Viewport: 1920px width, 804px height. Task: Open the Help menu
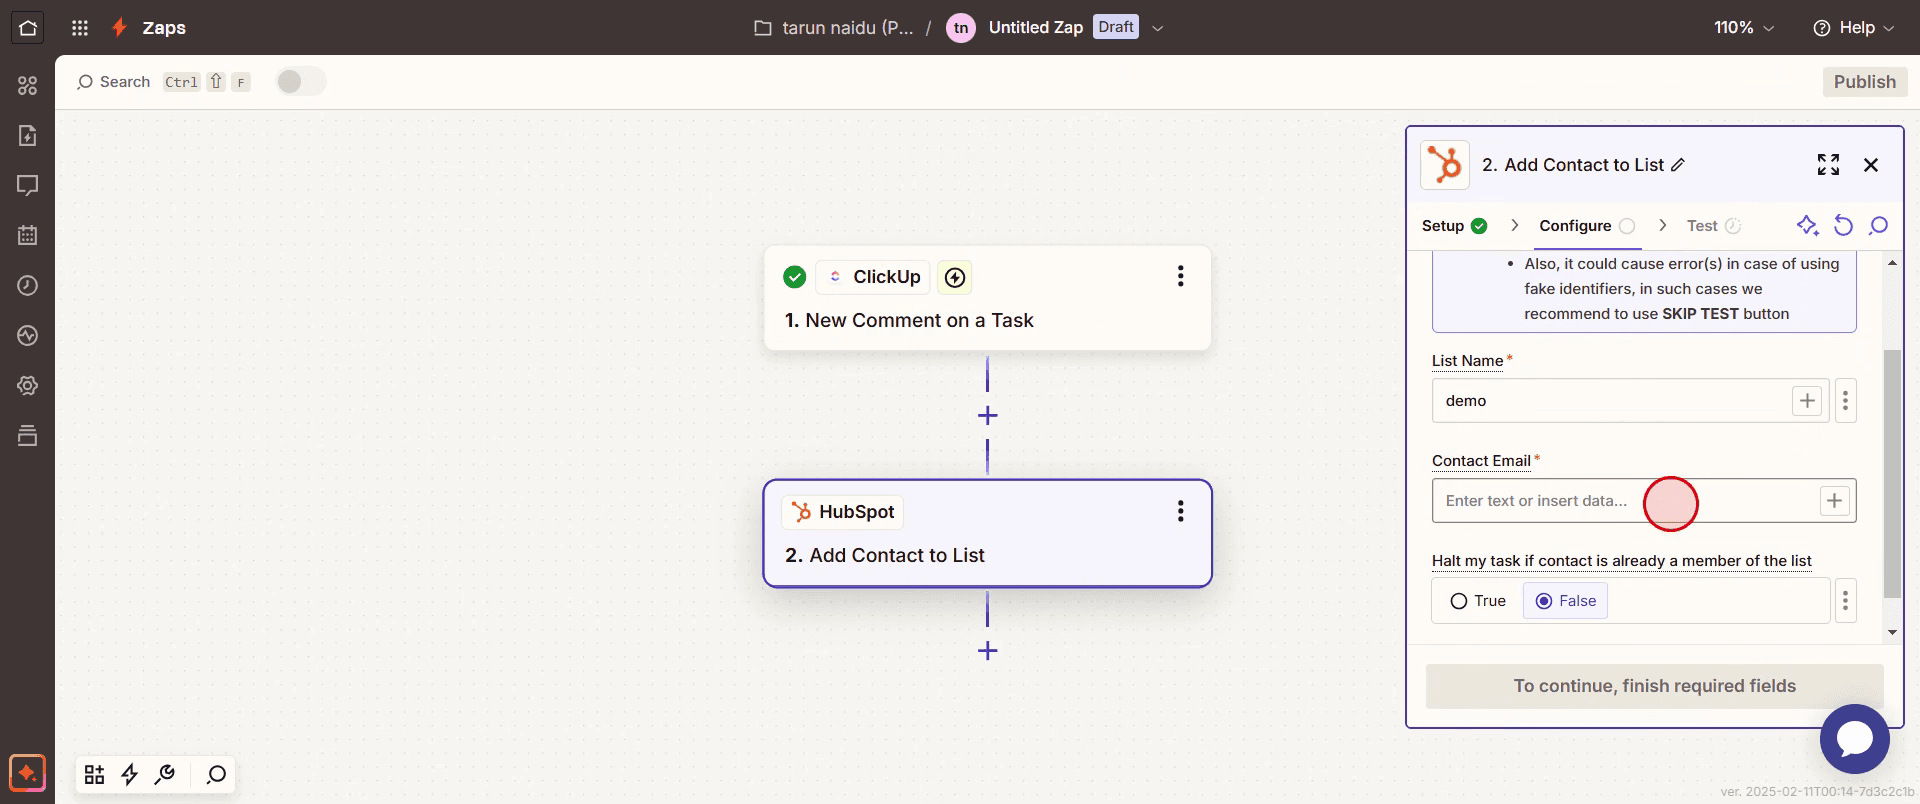(x=1854, y=28)
